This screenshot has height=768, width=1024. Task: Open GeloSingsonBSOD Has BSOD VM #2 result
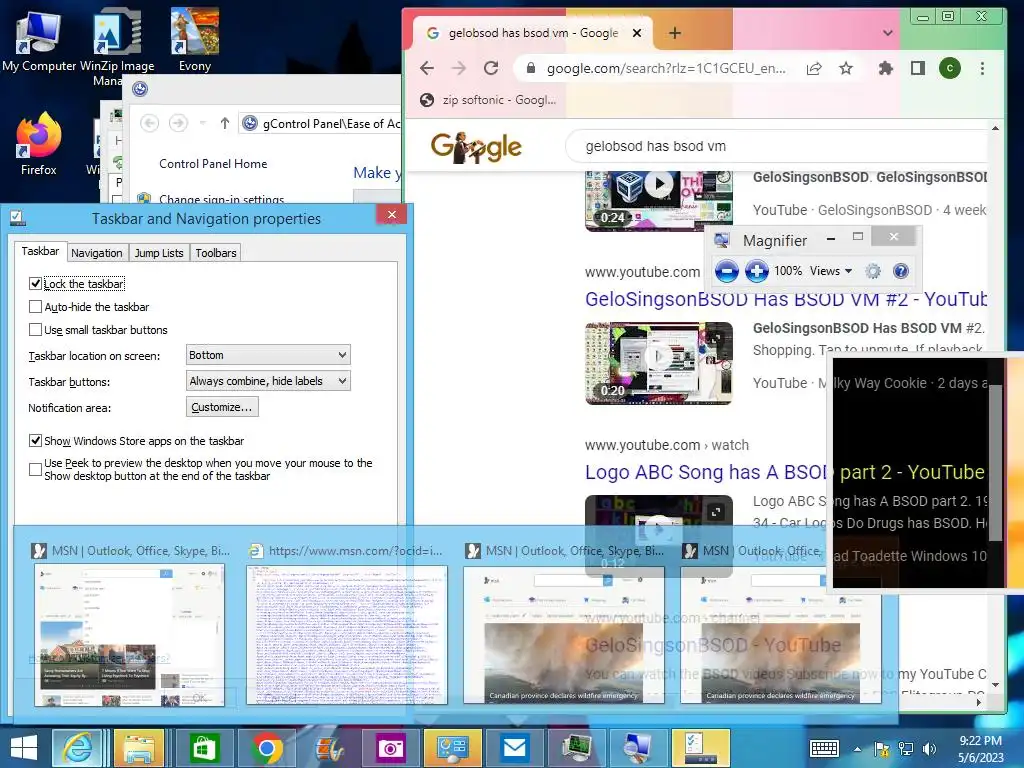pyautogui.click(x=786, y=298)
